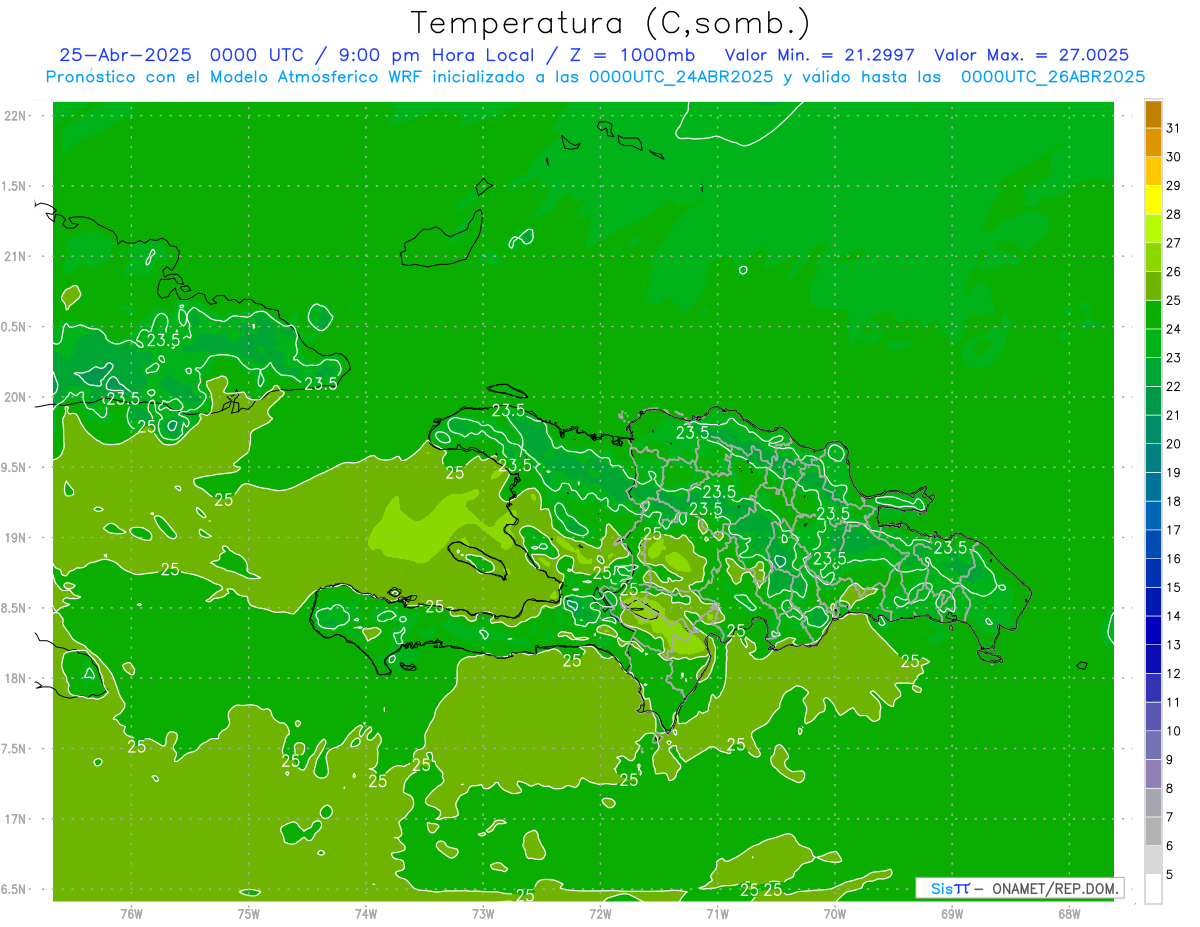Click the "69W" longitude axis label
The height and width of the screenshot is (927, 1200).
952,914
